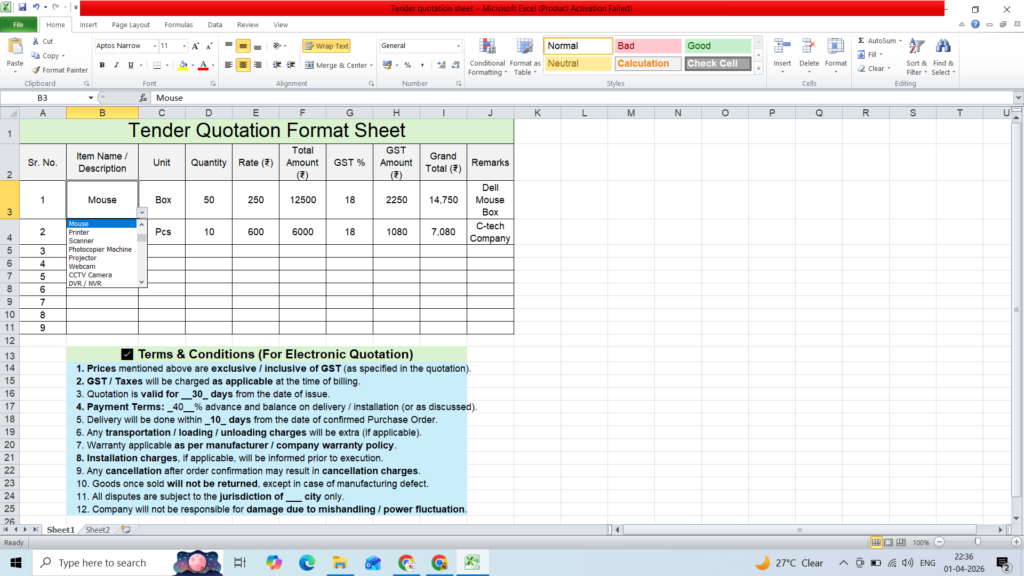The image size is (1024, 576).
Task: Open Excel from the Windows taskbar
Action: coord(472,562)
